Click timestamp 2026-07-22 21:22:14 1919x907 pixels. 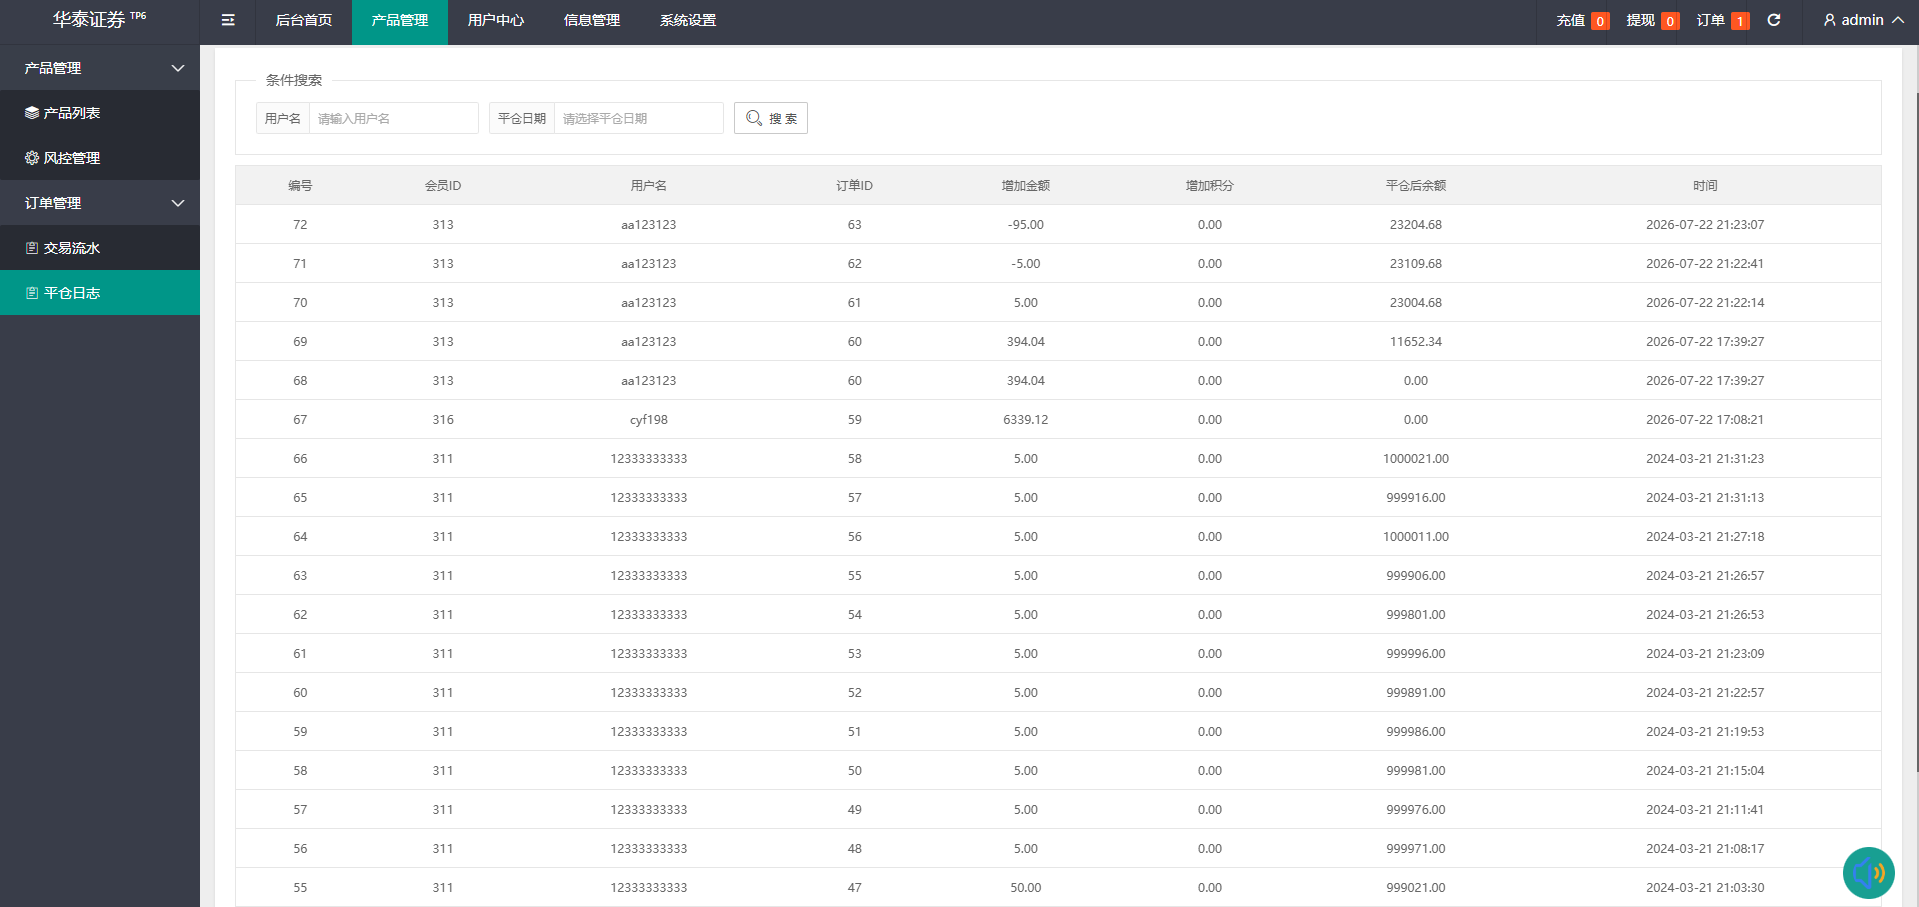[1705, 303]
